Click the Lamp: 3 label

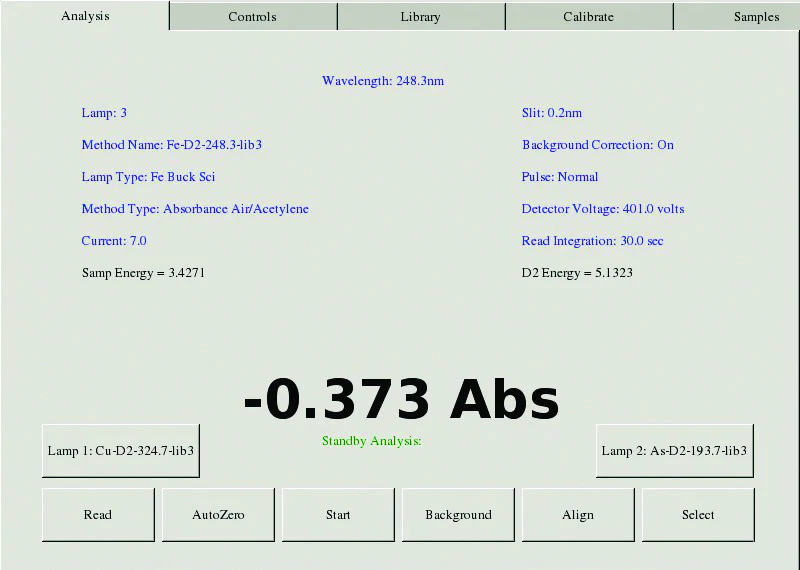coord(104,113)
